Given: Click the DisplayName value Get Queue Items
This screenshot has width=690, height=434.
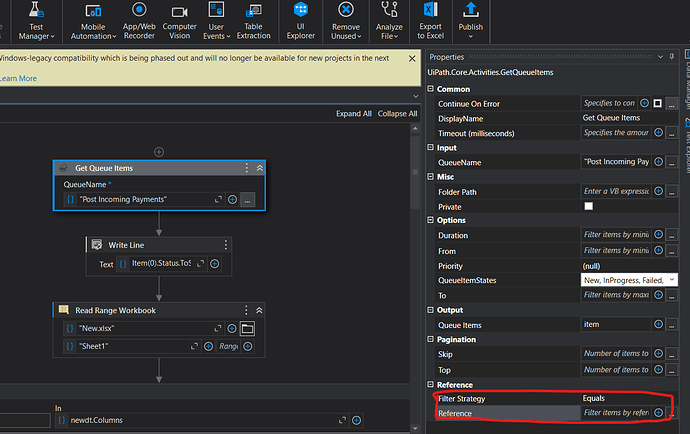Looking at the screenshot, I should (x=611, y=118).
